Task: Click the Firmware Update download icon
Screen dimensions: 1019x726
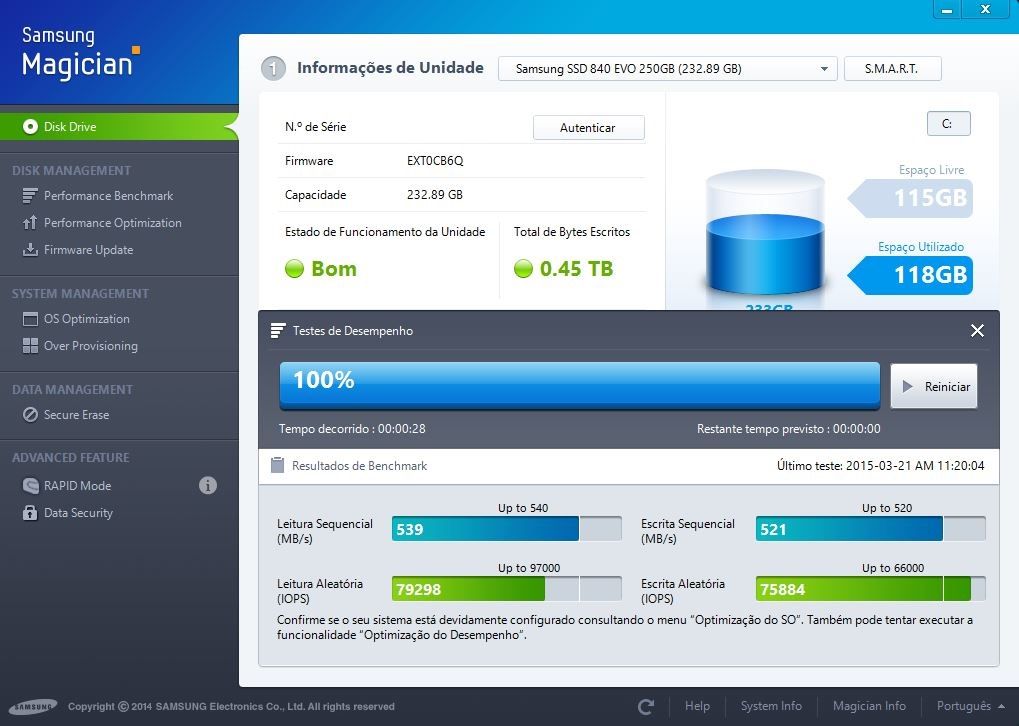Action: (x=29, y=250)
